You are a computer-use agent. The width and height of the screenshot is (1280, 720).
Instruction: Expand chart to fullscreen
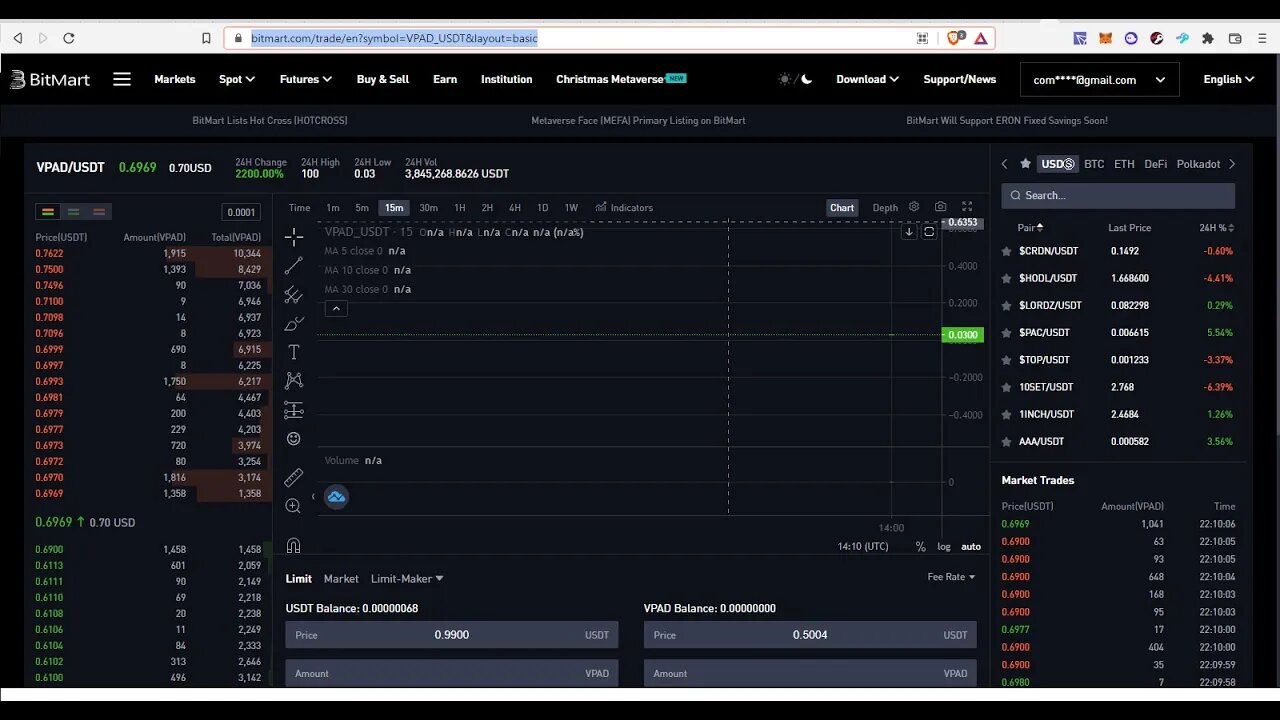coord(967,207)
